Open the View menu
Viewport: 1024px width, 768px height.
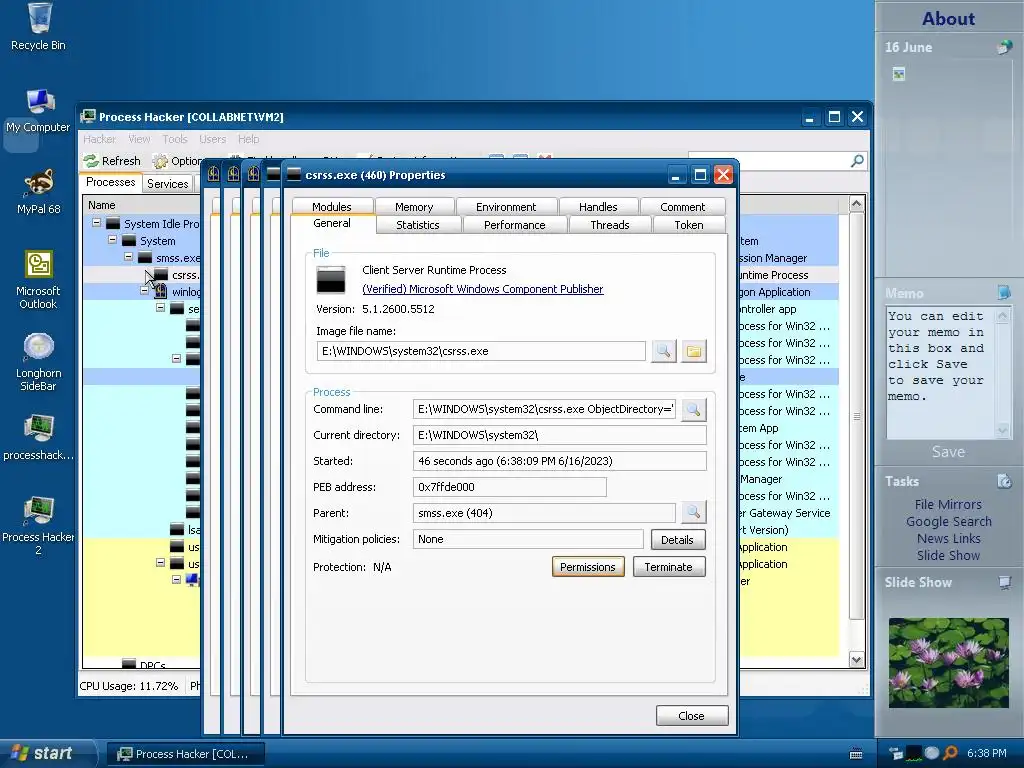pyautogui.click(x=139, y=139)
